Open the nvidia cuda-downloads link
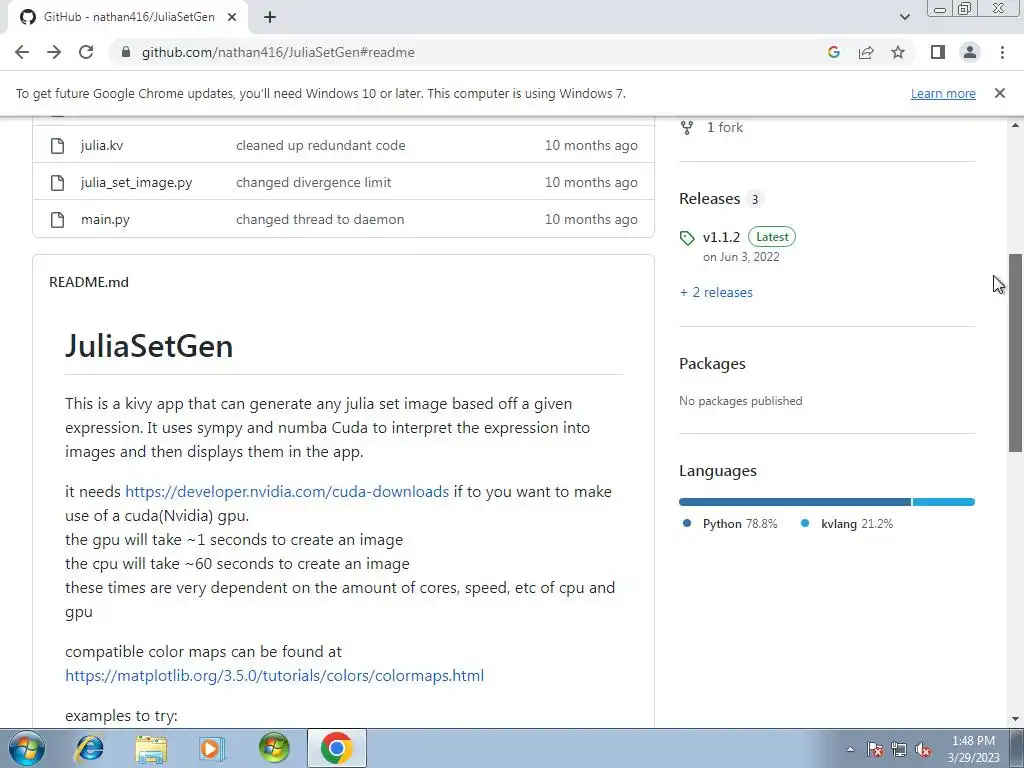The height and width of the screenshot is (768, 1024). click(x=287, y=492)
